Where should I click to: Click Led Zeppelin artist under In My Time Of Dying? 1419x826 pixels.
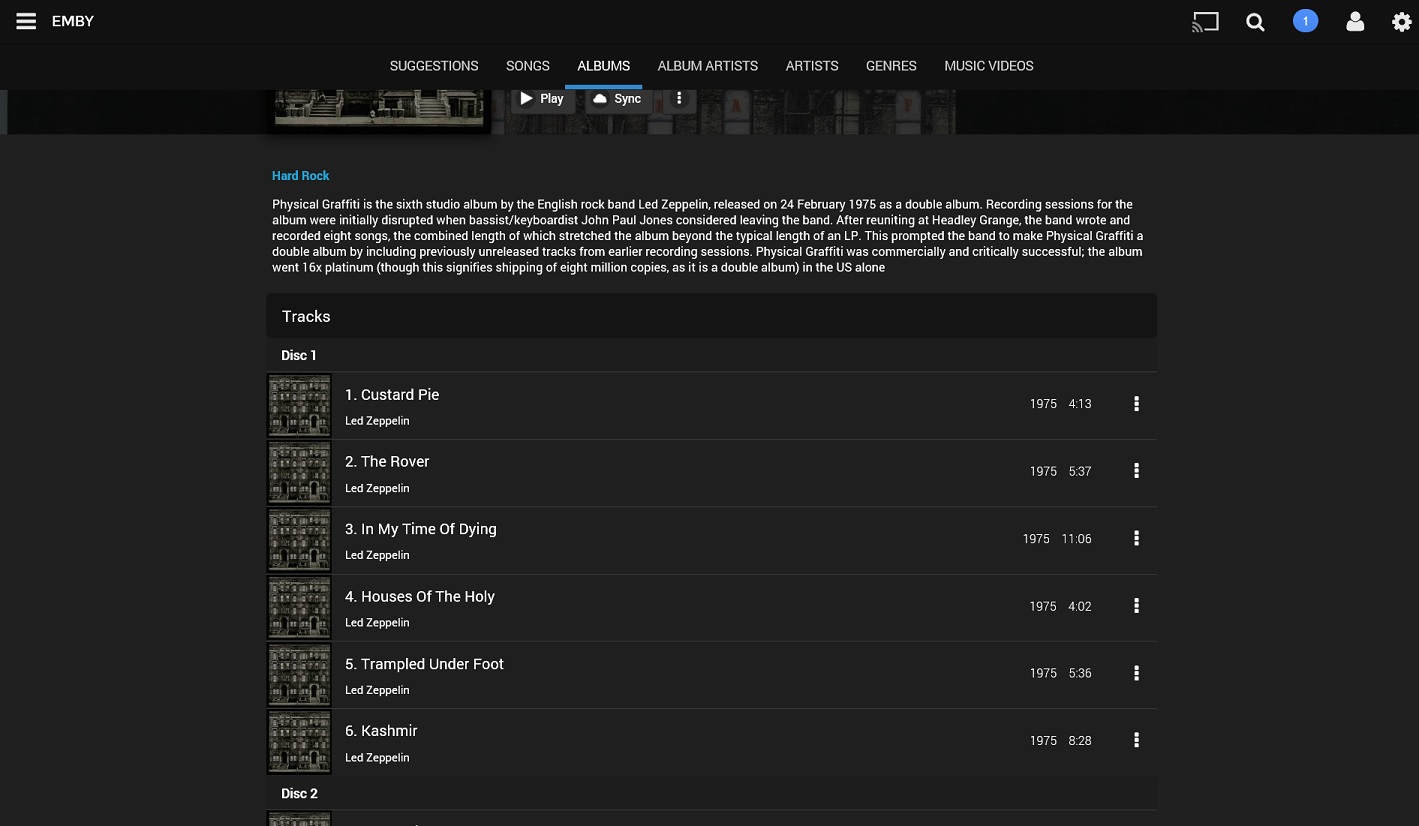[x=377, y=555]
